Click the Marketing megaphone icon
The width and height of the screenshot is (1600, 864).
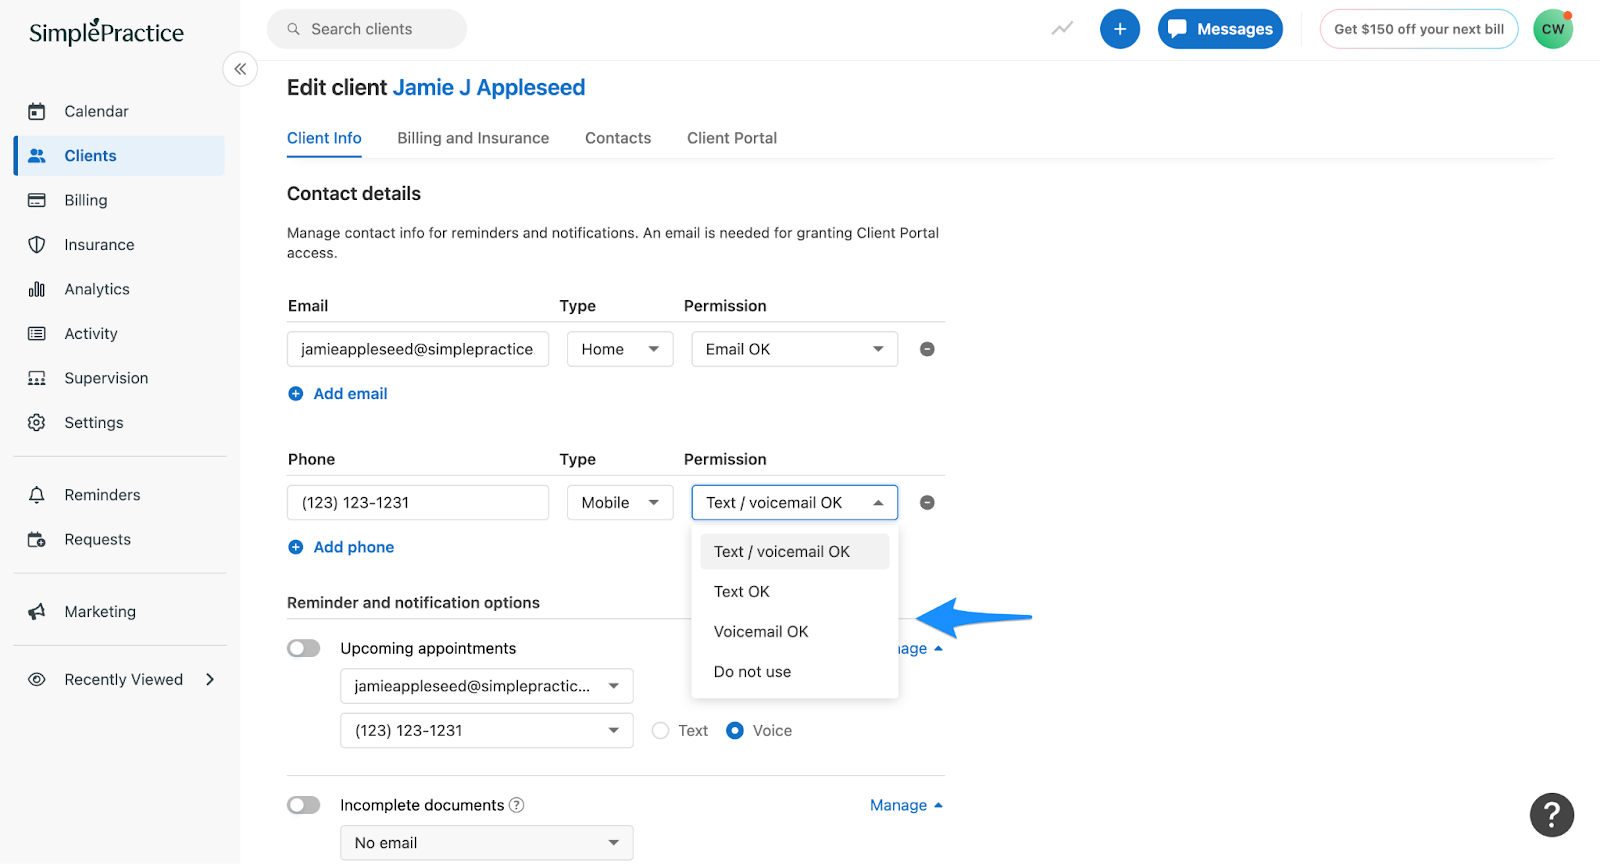(37, 612)
